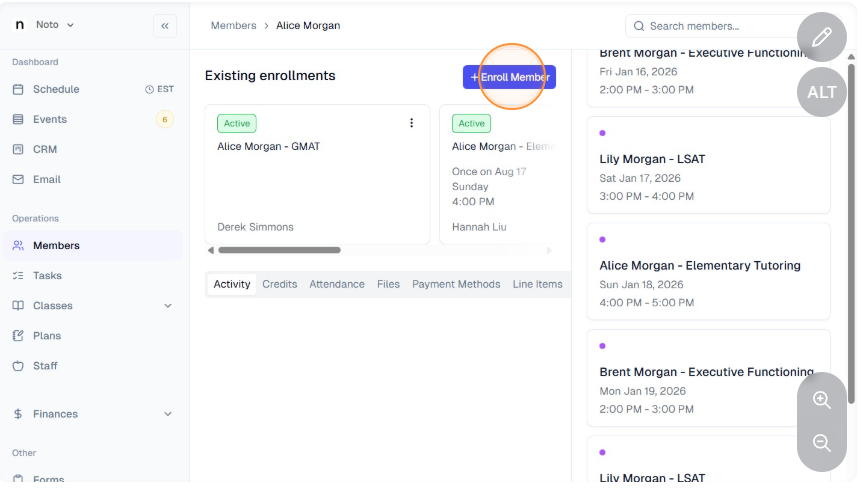The image size is (862, 491).
Task: Switch to the Line Items tab
Action: pos(538,284)
